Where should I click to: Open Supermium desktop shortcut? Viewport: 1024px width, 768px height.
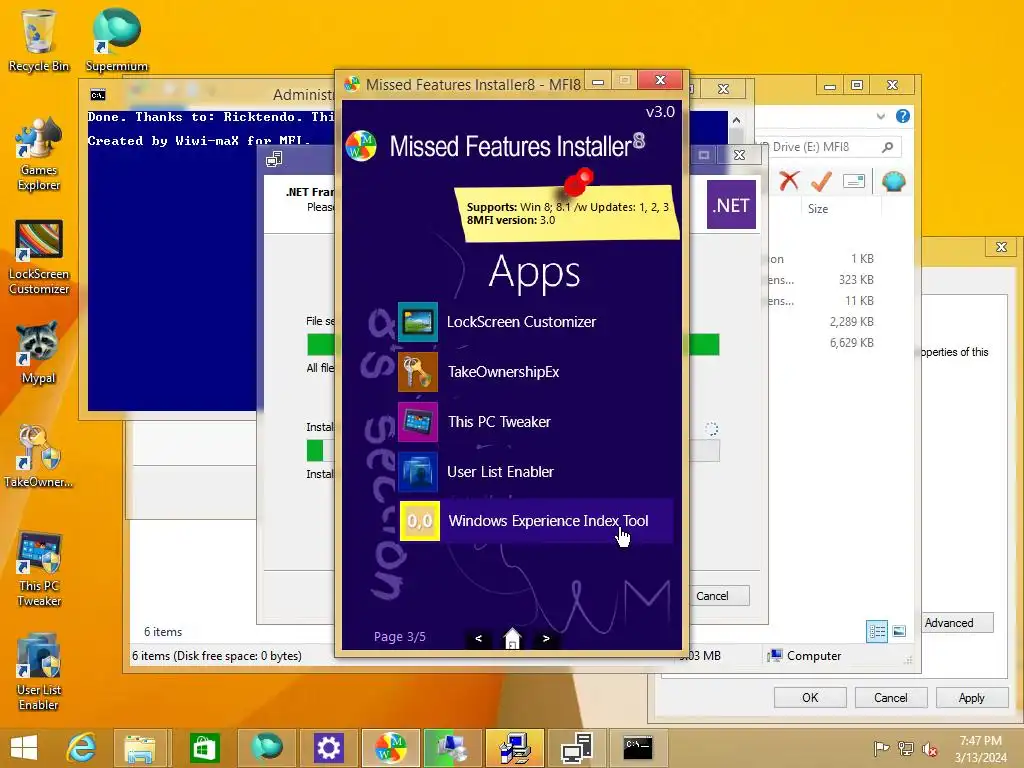click(x=116, y=40)
